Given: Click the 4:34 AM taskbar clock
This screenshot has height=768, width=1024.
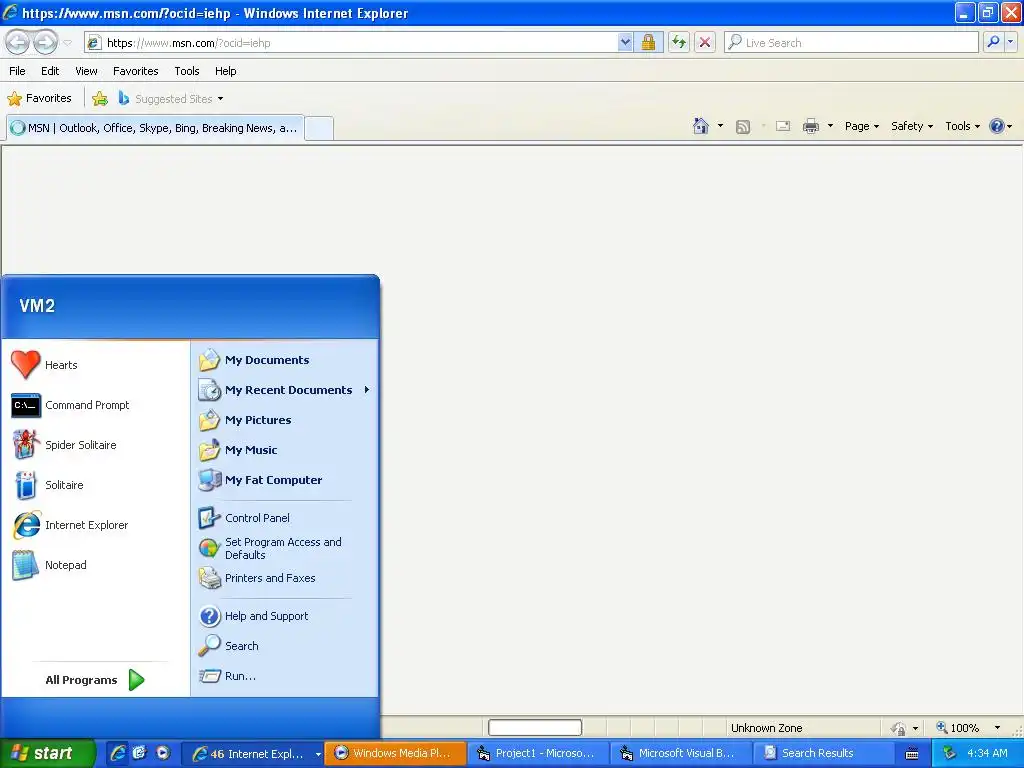Looking at the screenshot, I should pos(987,753).
